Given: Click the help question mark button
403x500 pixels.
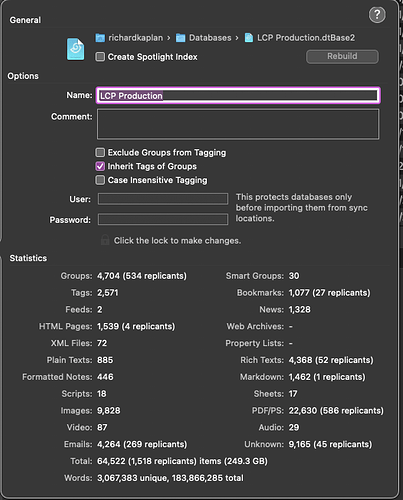Looking at the screenshot, I should click(377, 15).
